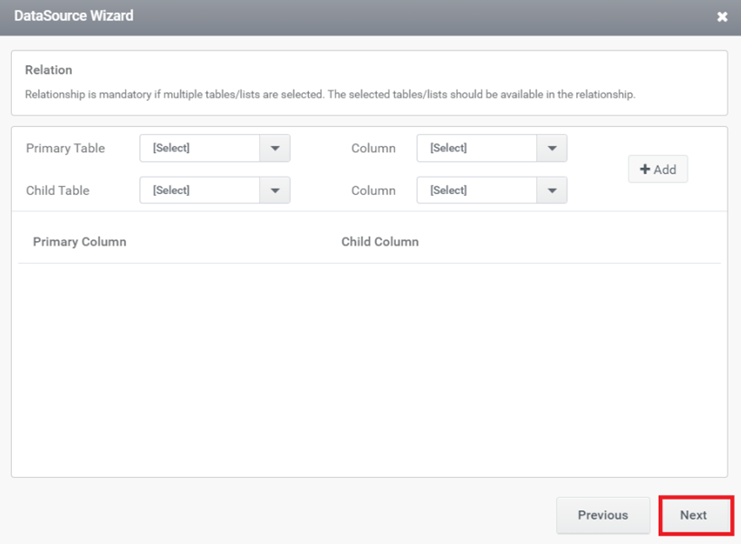Click the Child Table label

pos(58,190)
